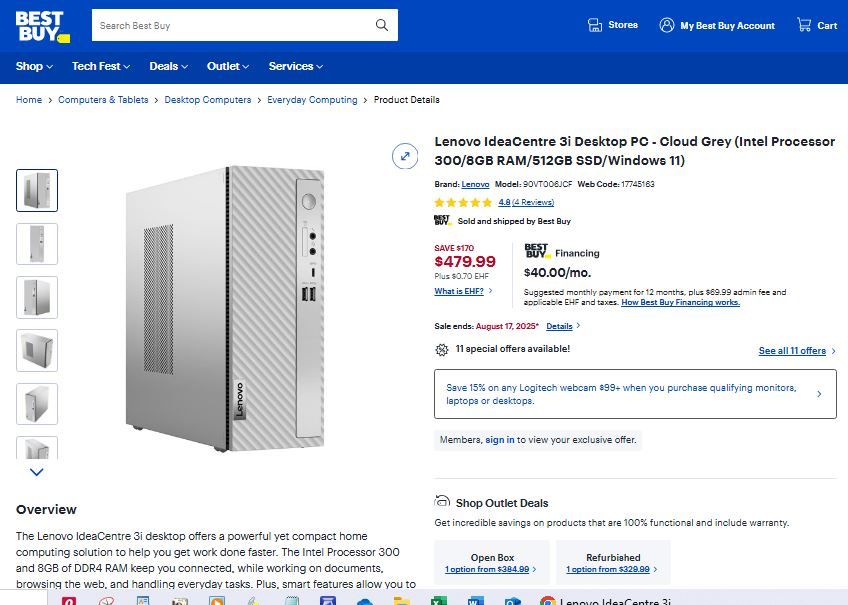
Task: Expand the Shop dropdown menu
Action: point(33,66)
